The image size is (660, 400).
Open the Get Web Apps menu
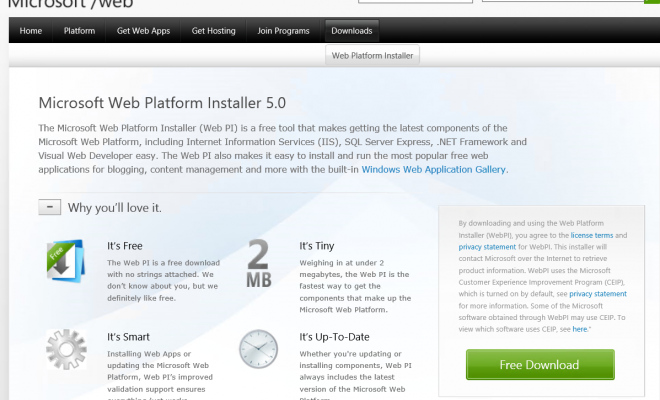coord(144,31)
